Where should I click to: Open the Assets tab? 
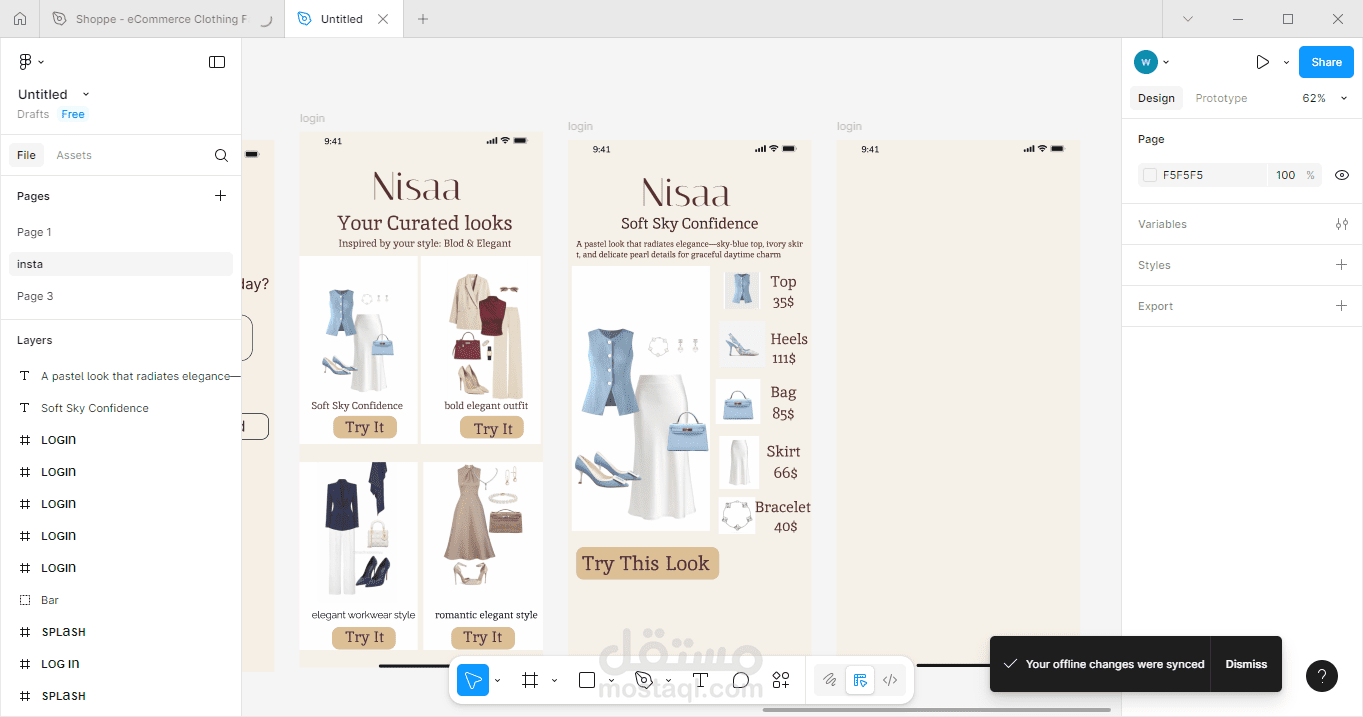[x=74, y=155]
